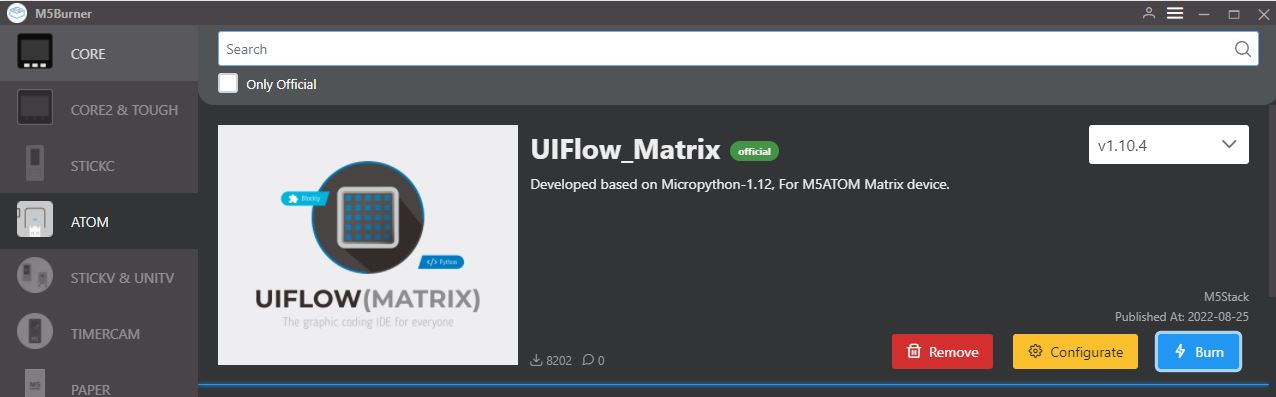The width and height of the screenshot is (1276, 397).
Task: Burn the UIFlow_Matrix firmware
Action: [x=1199, y=352]
